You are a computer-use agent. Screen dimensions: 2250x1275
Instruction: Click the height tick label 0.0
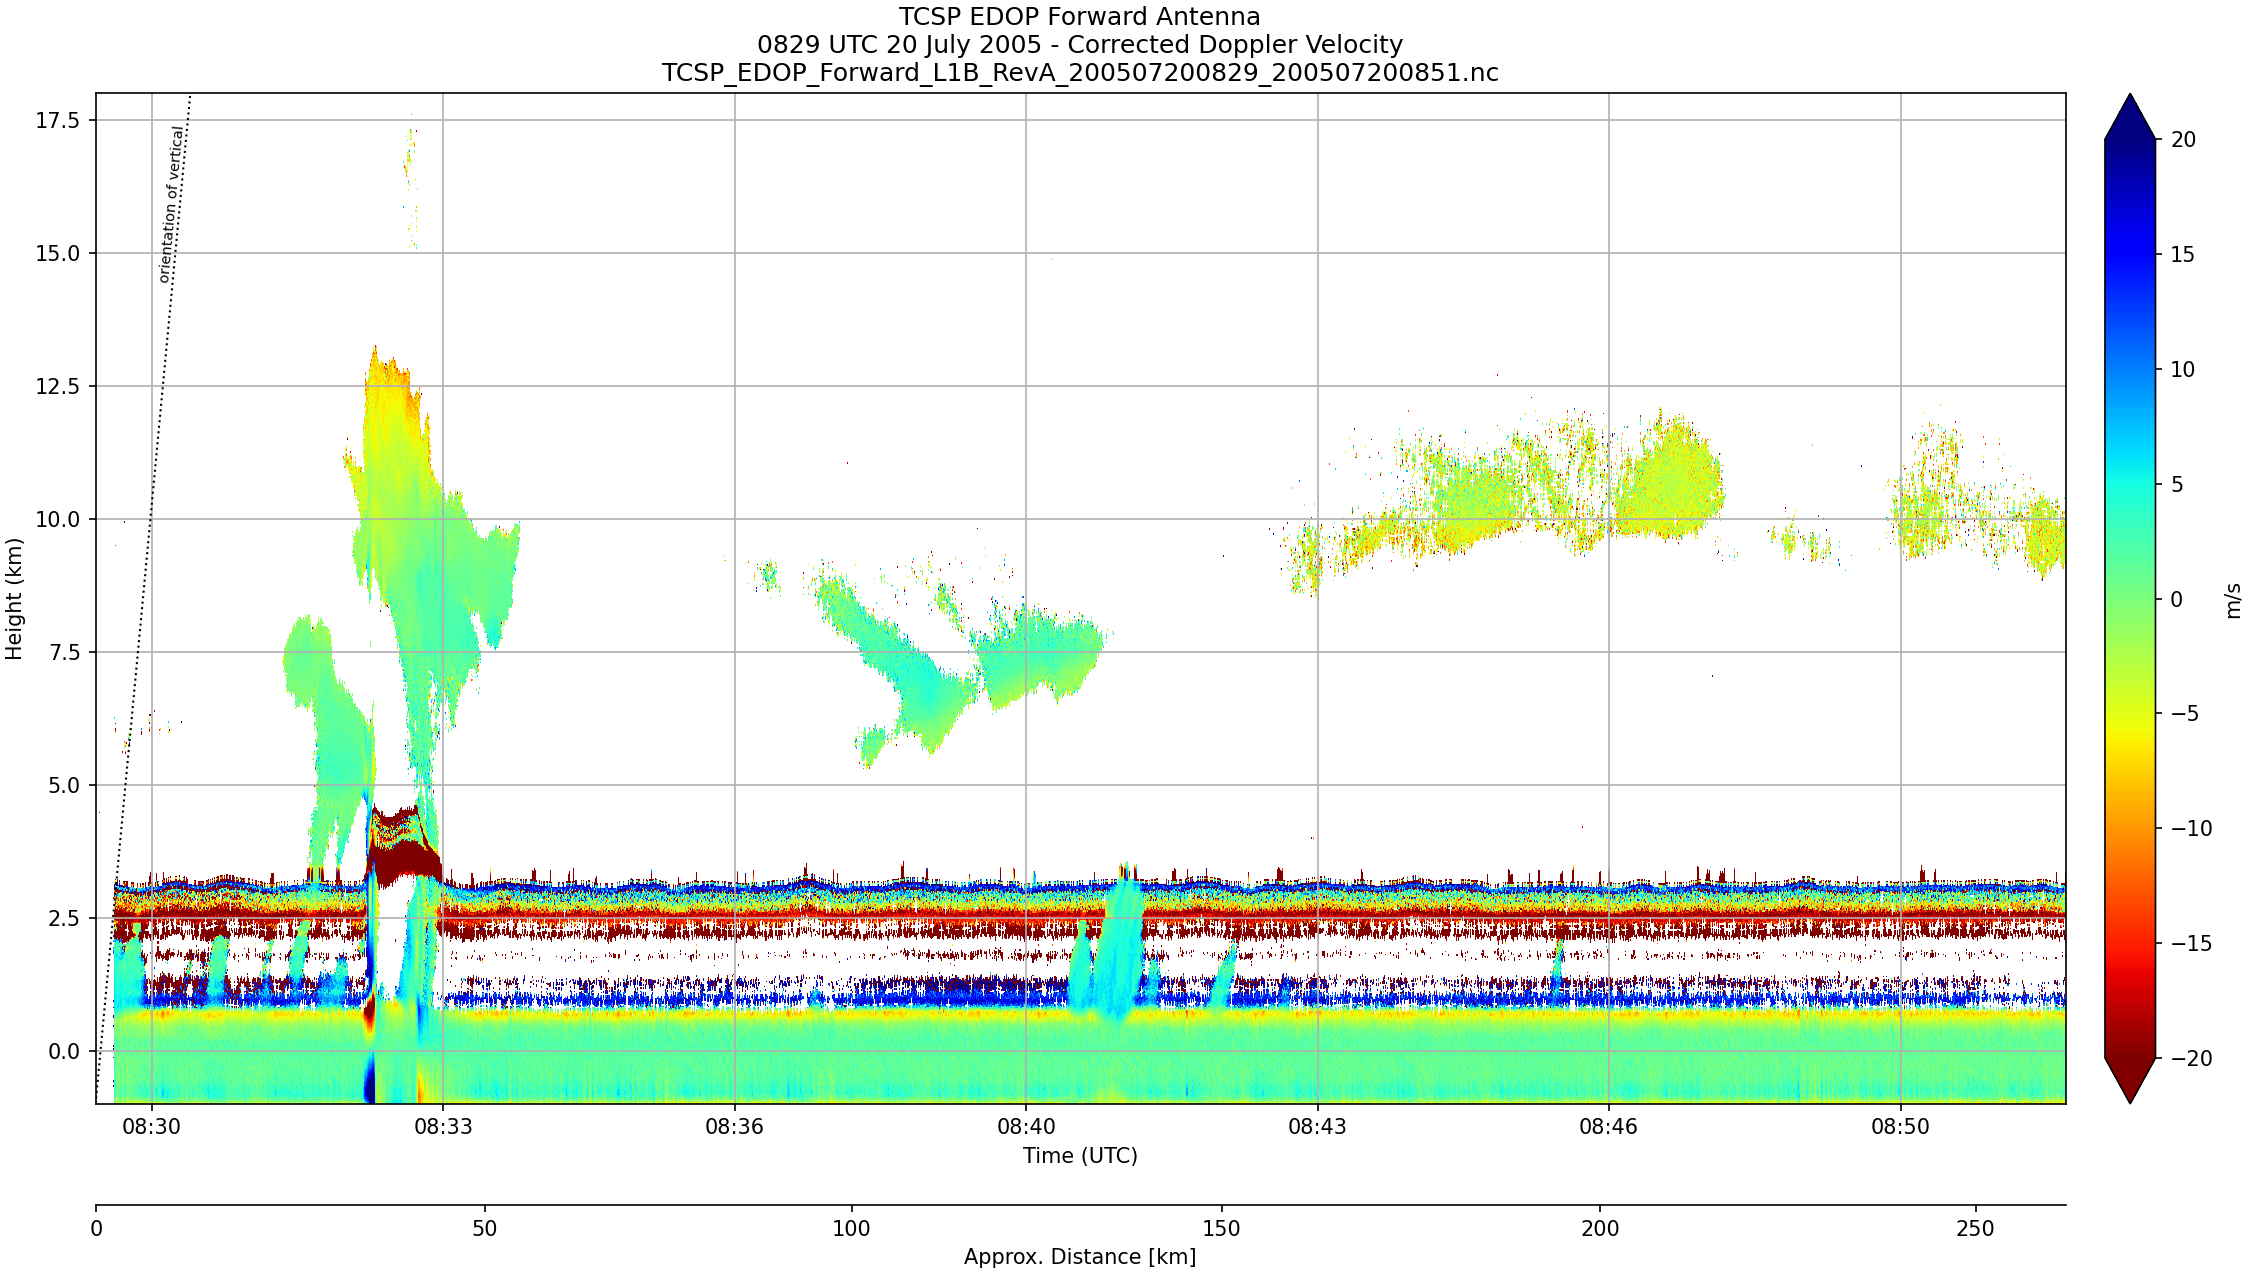tap(63, 1052)
